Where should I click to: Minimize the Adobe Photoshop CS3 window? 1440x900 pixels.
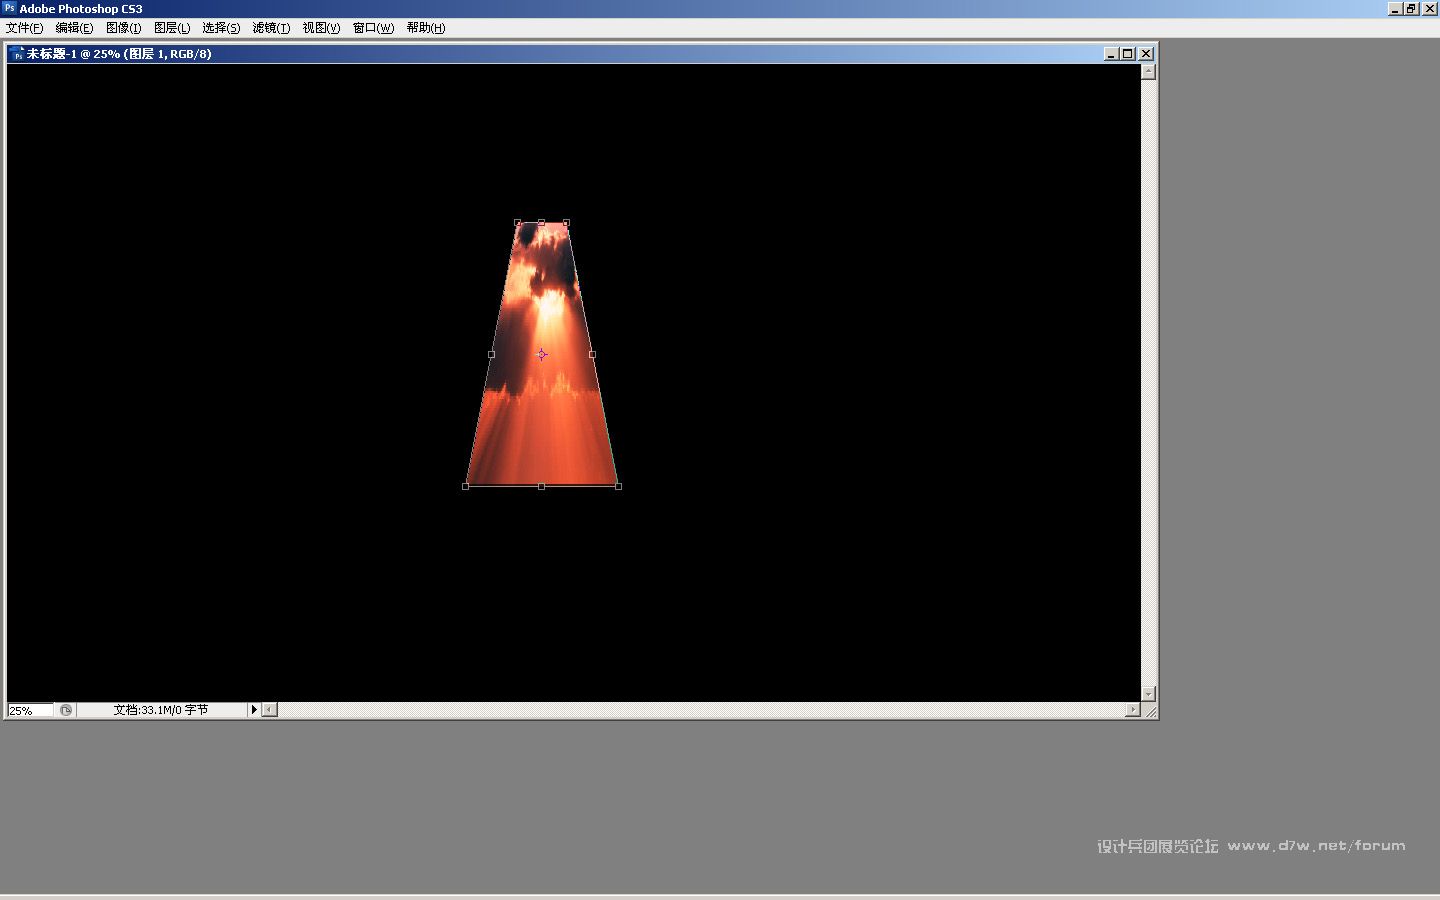point(1395,8)
